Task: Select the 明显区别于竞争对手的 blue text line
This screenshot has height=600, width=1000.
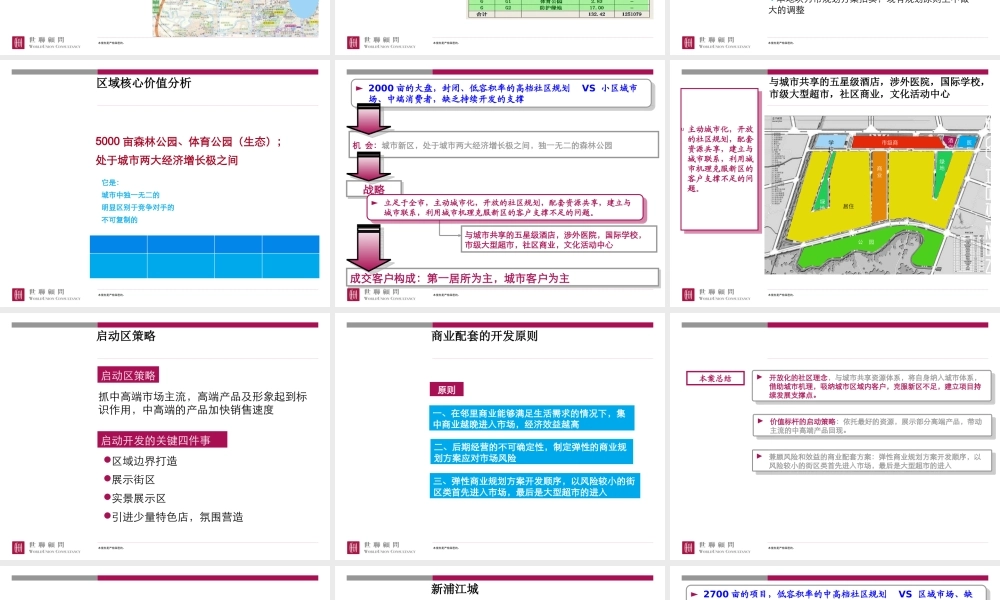Action: [x=138, y=207]
